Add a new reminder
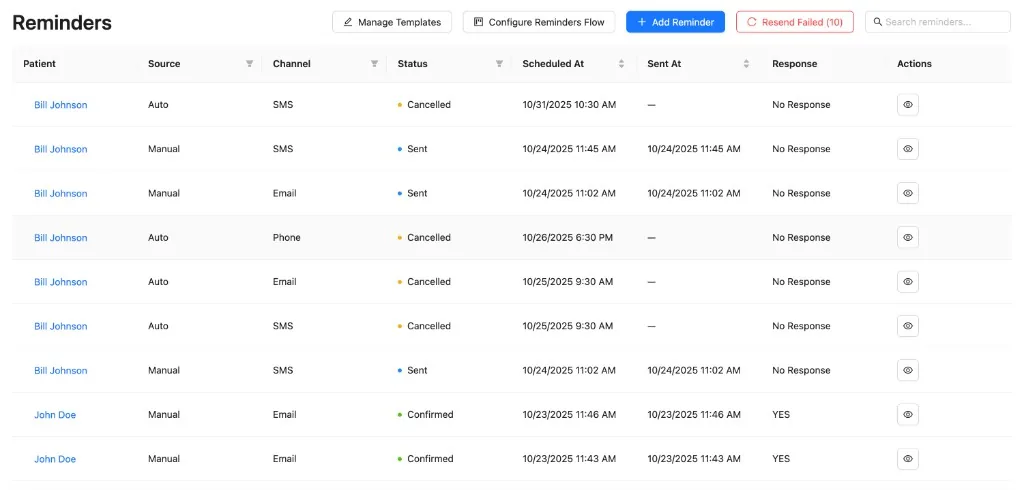This screenshot has width=1024, height=490. click(675, 22)
